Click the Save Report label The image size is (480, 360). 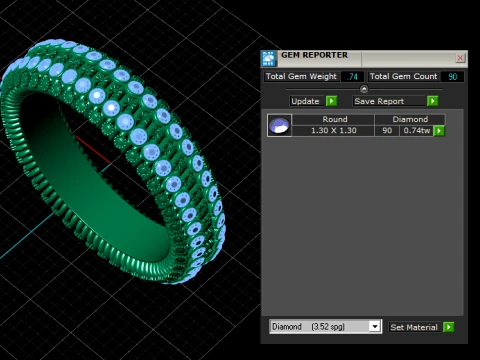click(389, 101)
